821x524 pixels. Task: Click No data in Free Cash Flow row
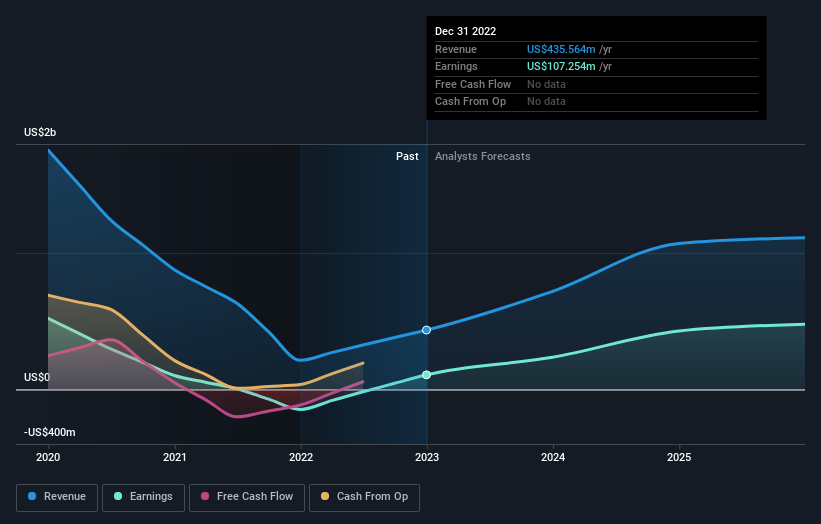coord(546,84)
